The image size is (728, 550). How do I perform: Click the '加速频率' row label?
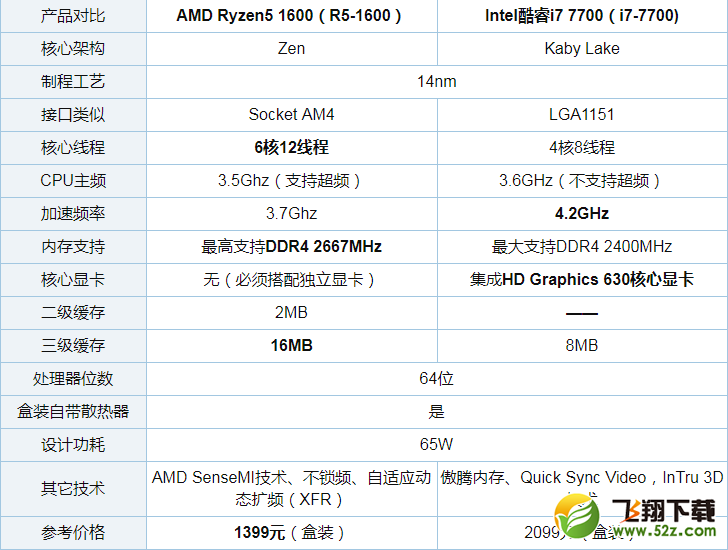(x=73, y=214)
